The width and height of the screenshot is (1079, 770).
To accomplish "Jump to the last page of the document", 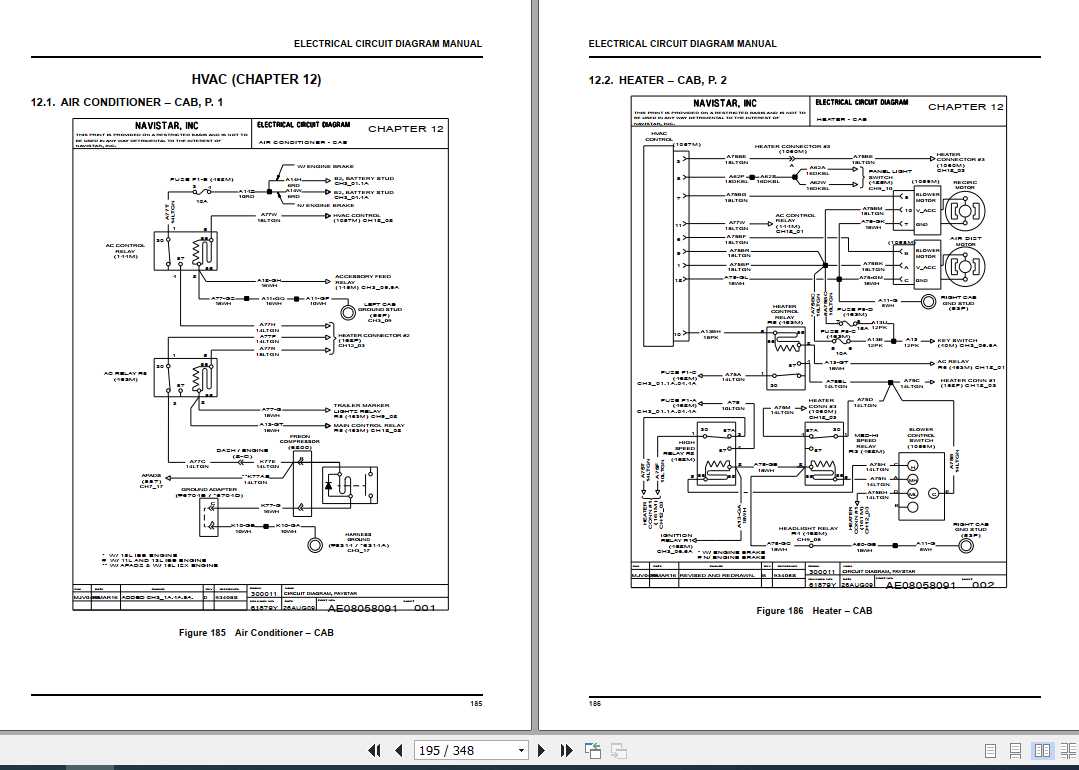I will (566, 750).
